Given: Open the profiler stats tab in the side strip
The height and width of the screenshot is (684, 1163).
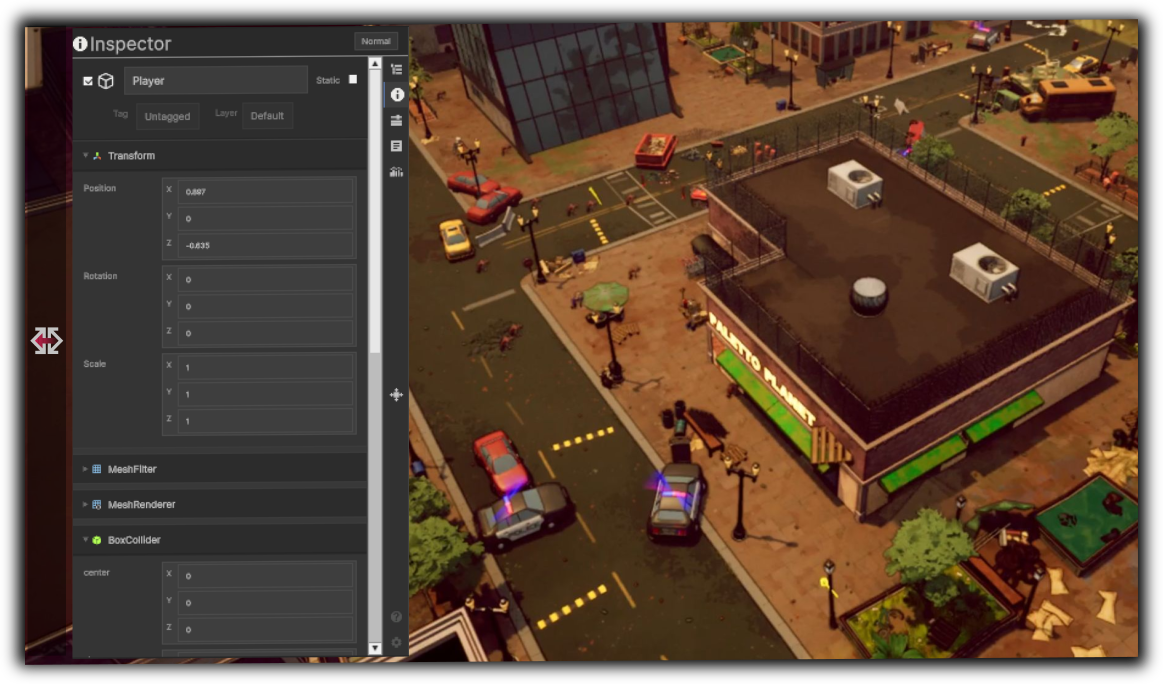Looking at the screenshot, I should click(397, 172).
